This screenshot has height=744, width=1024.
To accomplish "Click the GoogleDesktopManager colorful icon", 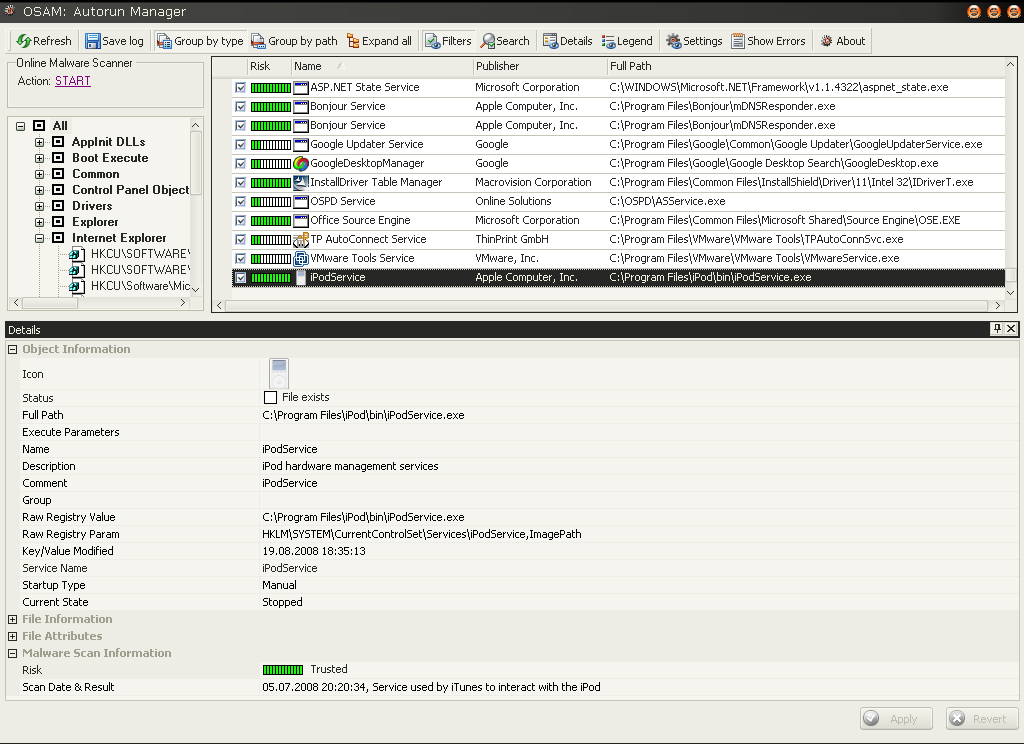I will click(300, 163).
